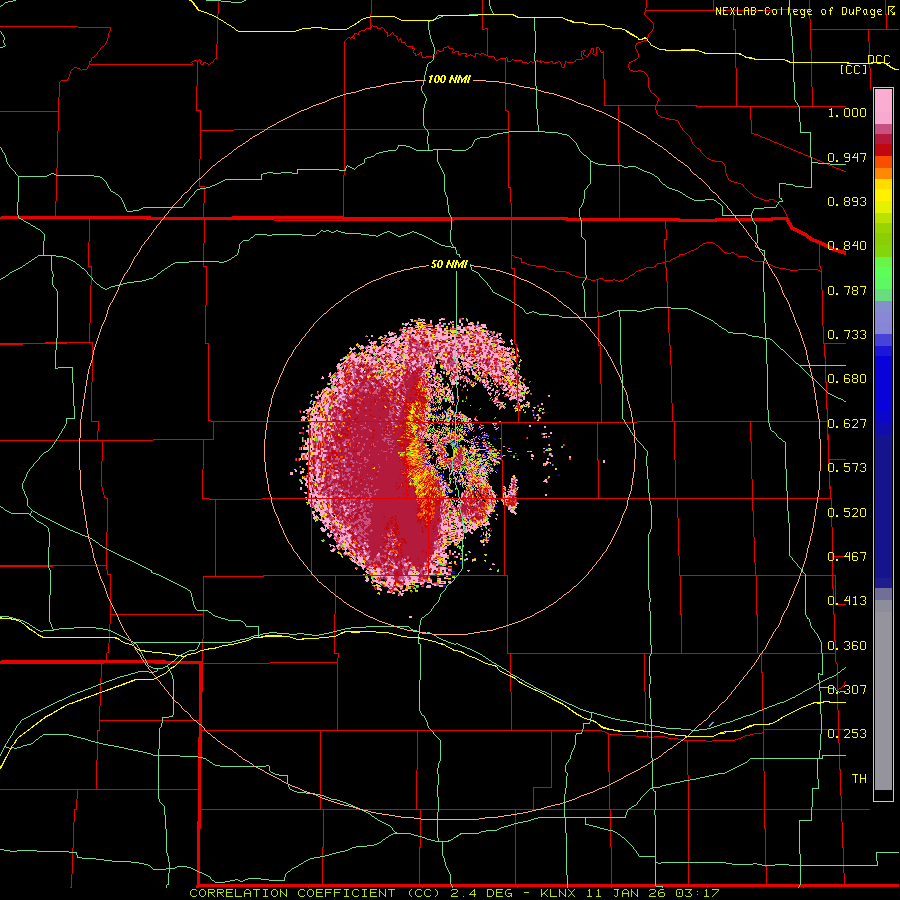Click the 0.467 color scale value
The height and width of the screenshot is (900, 900).
point(847,557)
